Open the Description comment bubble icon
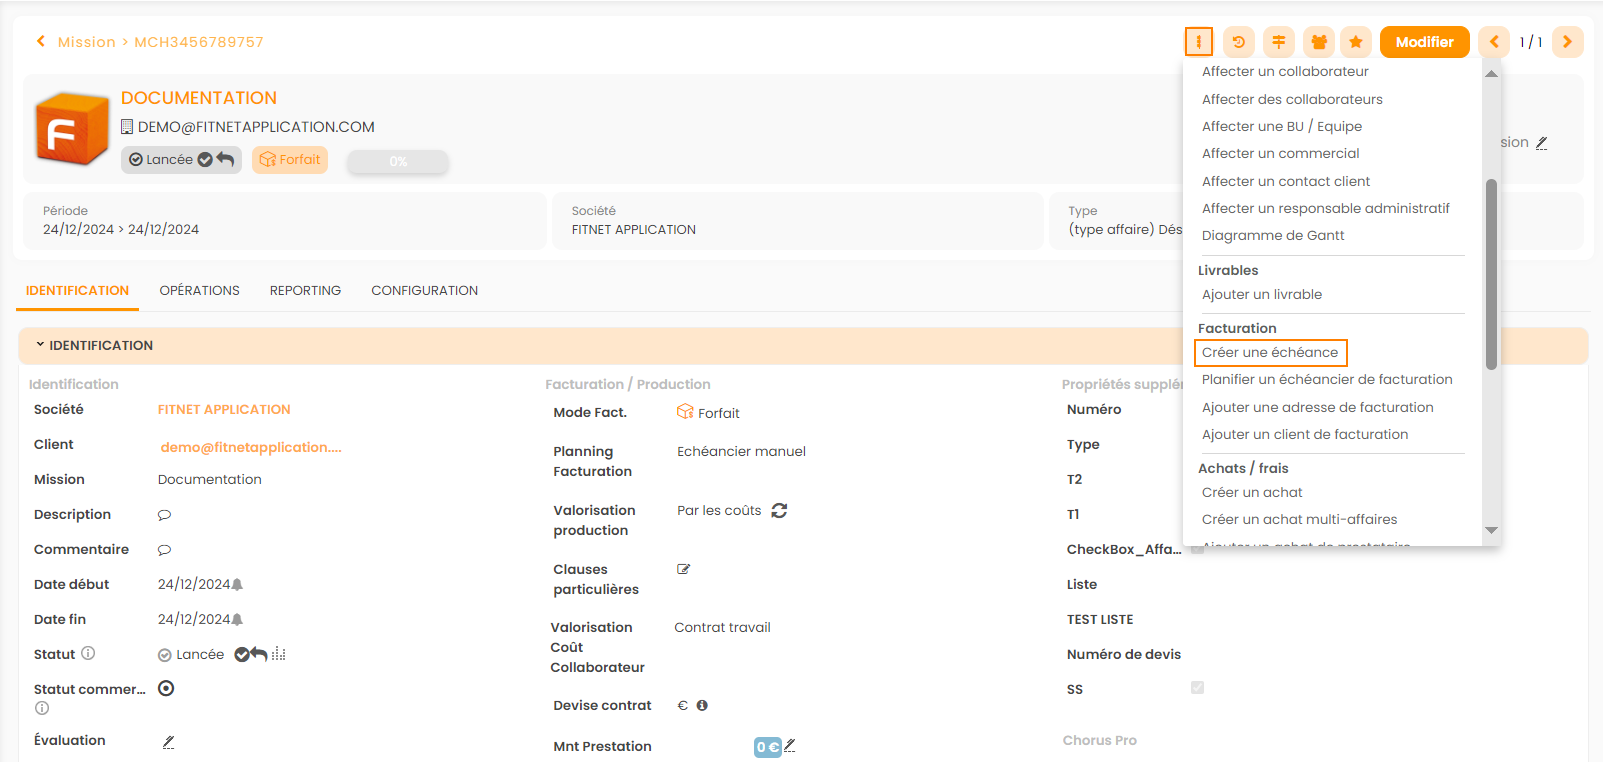This screenshot has height=762, width=1603. (165, 515)
